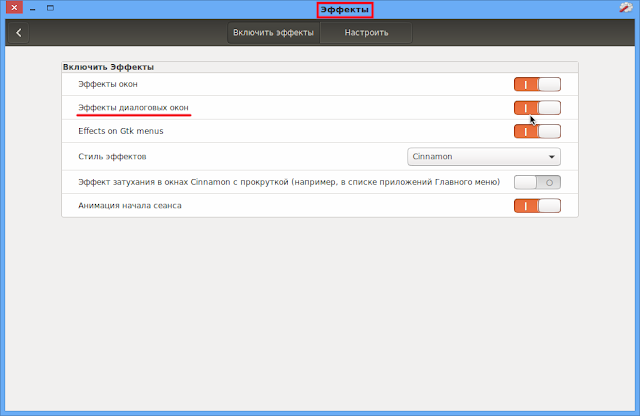
Task: Click the Анимация начала сеанса label
Action: click(x=130, y=205)
